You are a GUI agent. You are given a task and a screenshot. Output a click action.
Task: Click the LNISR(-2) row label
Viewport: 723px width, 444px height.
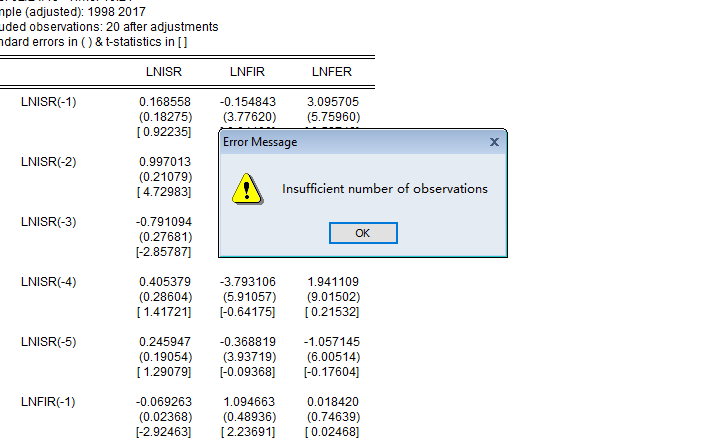[48, 162]
